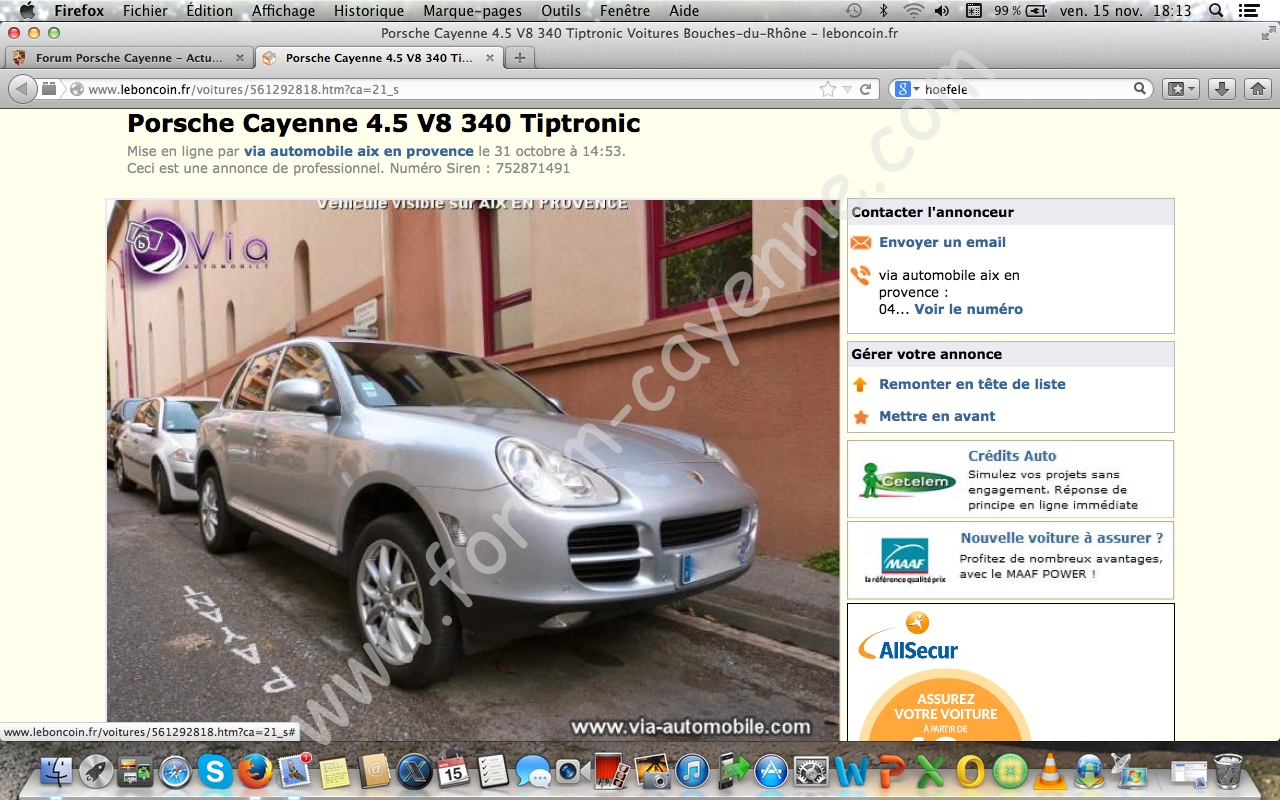Open the Fenêtre menu

[625, 11]
